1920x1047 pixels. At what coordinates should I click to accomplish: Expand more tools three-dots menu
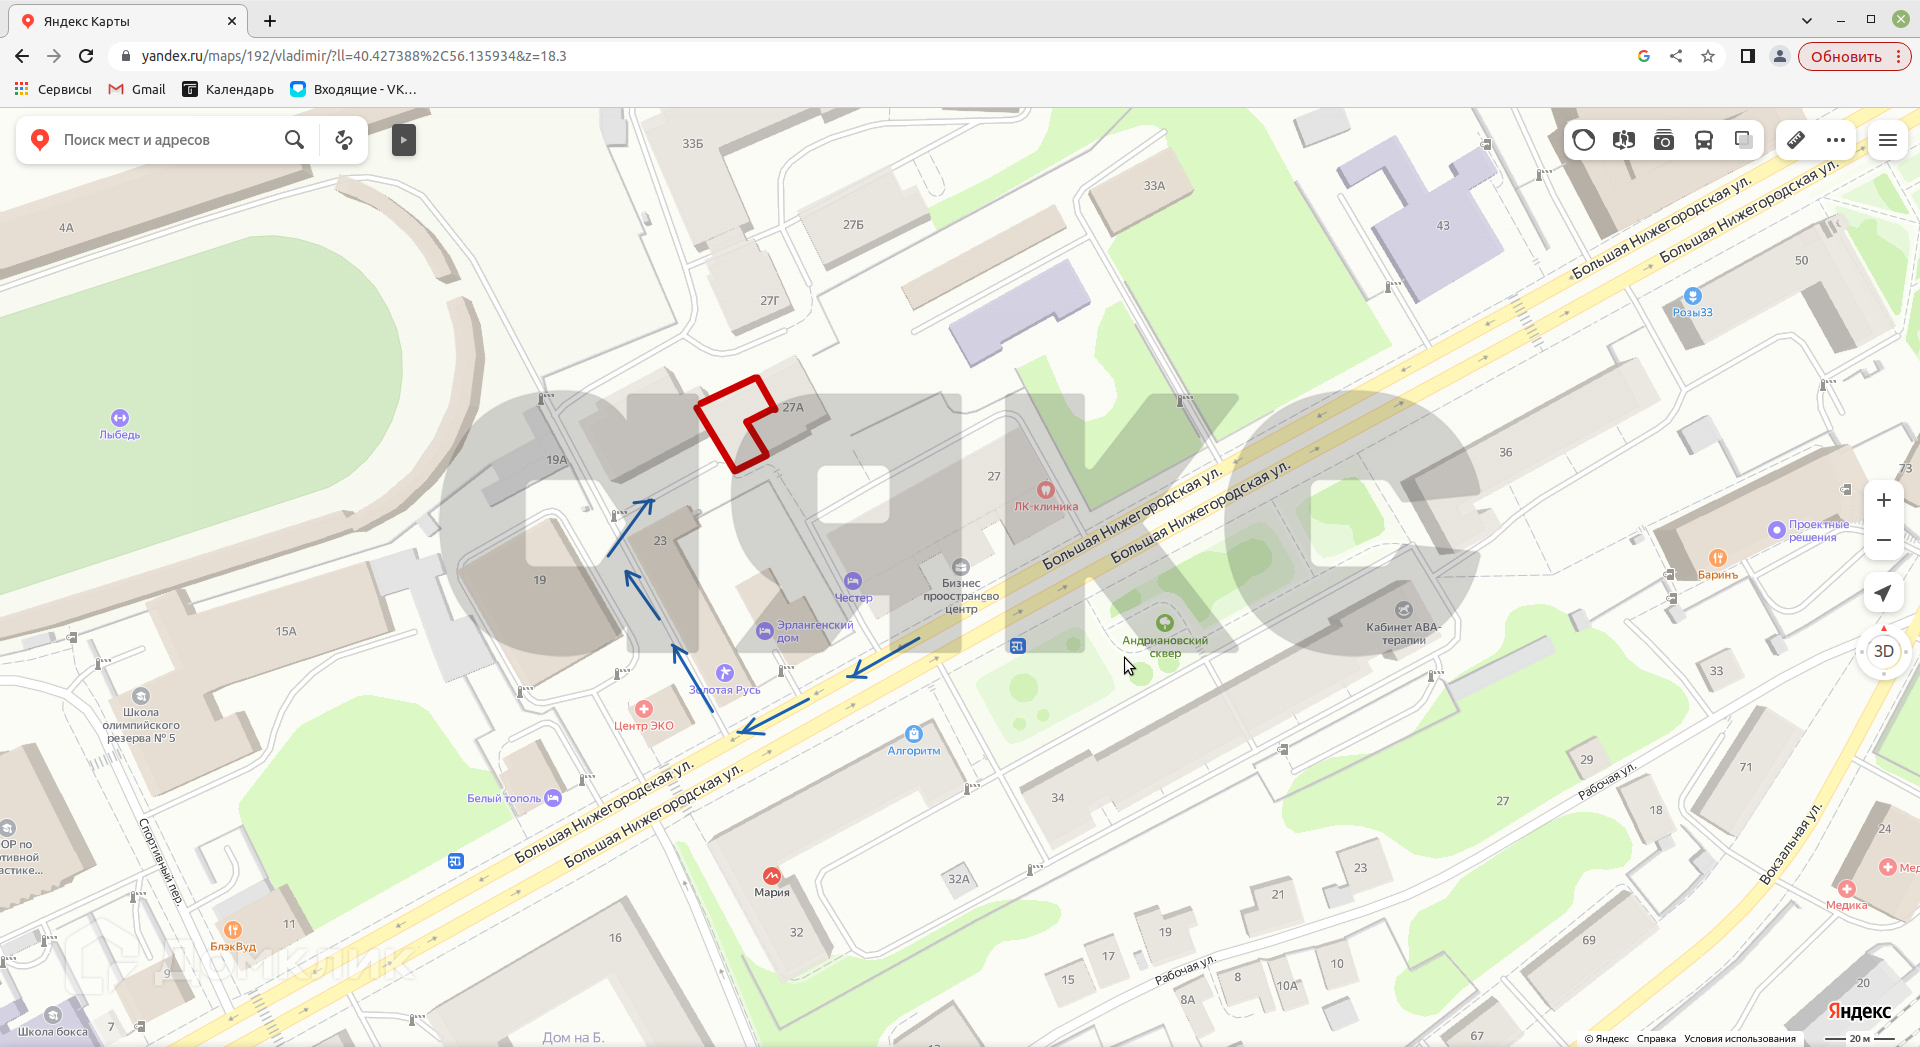1836,140
